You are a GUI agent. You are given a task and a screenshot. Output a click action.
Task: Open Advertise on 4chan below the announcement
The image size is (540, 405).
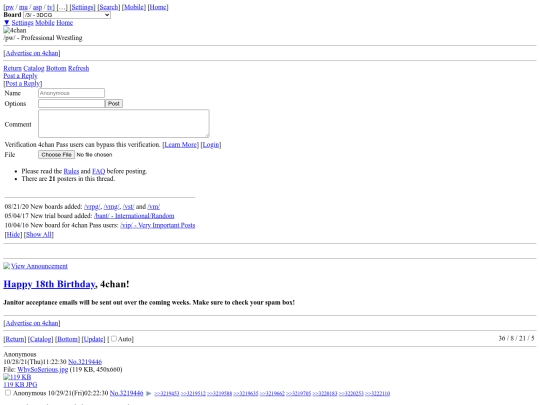(x=32, y=323)
